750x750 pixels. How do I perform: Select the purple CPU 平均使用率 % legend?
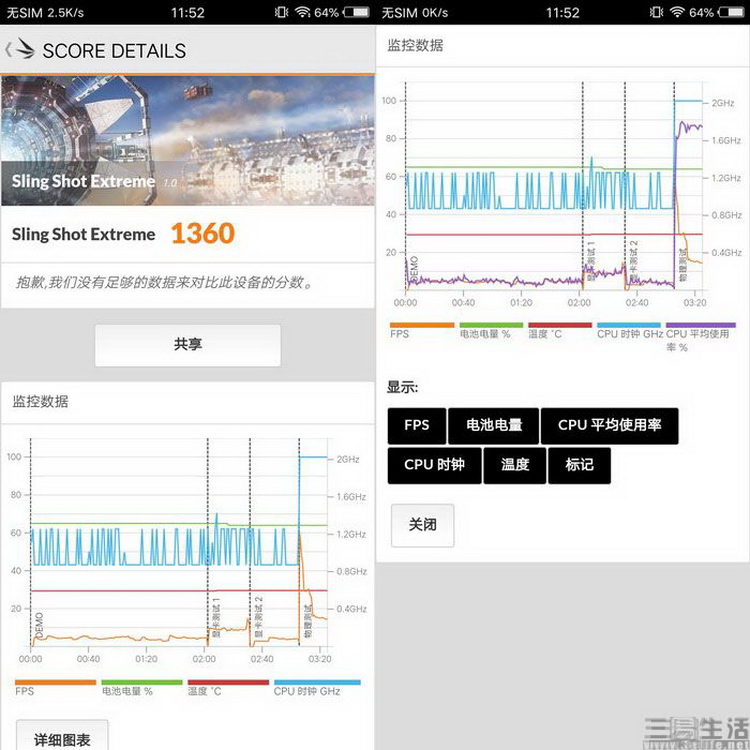click(700, 338)
